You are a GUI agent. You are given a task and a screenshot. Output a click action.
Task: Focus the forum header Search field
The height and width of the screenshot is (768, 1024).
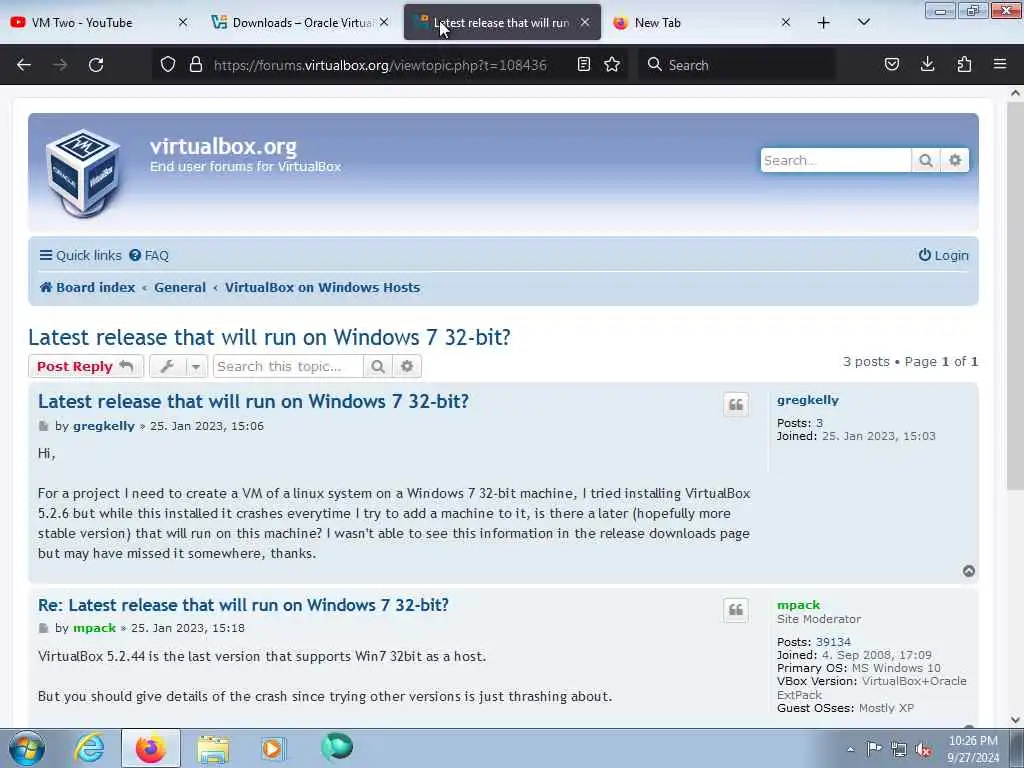click(835, 160)
